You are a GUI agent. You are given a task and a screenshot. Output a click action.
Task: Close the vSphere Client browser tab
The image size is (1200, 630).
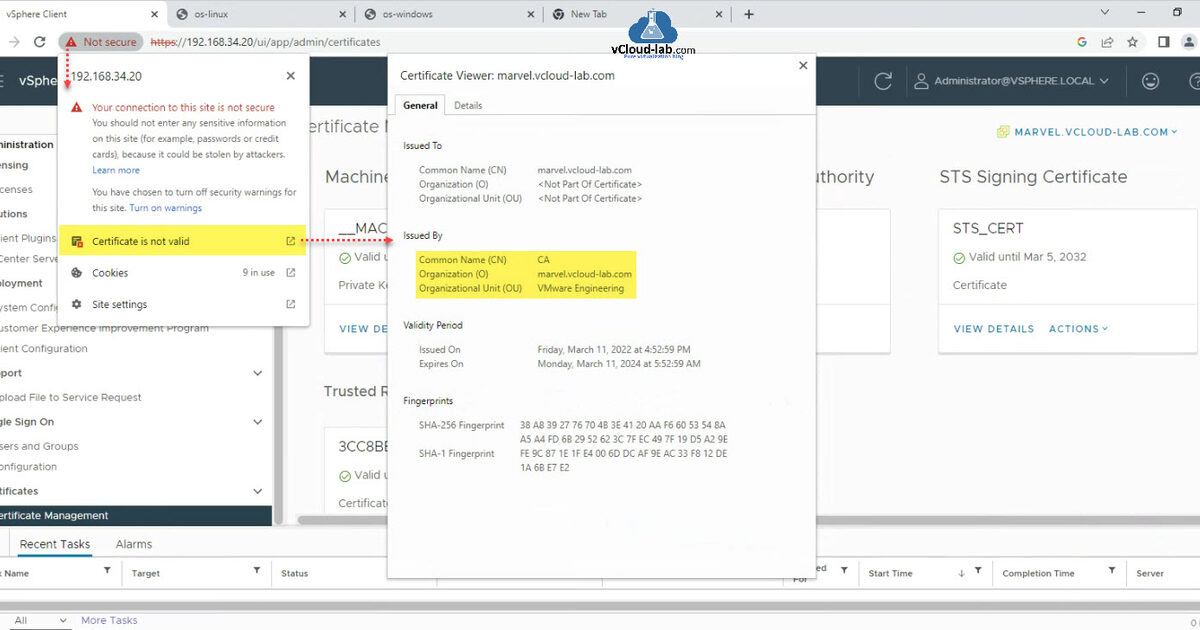click(153, 14)
